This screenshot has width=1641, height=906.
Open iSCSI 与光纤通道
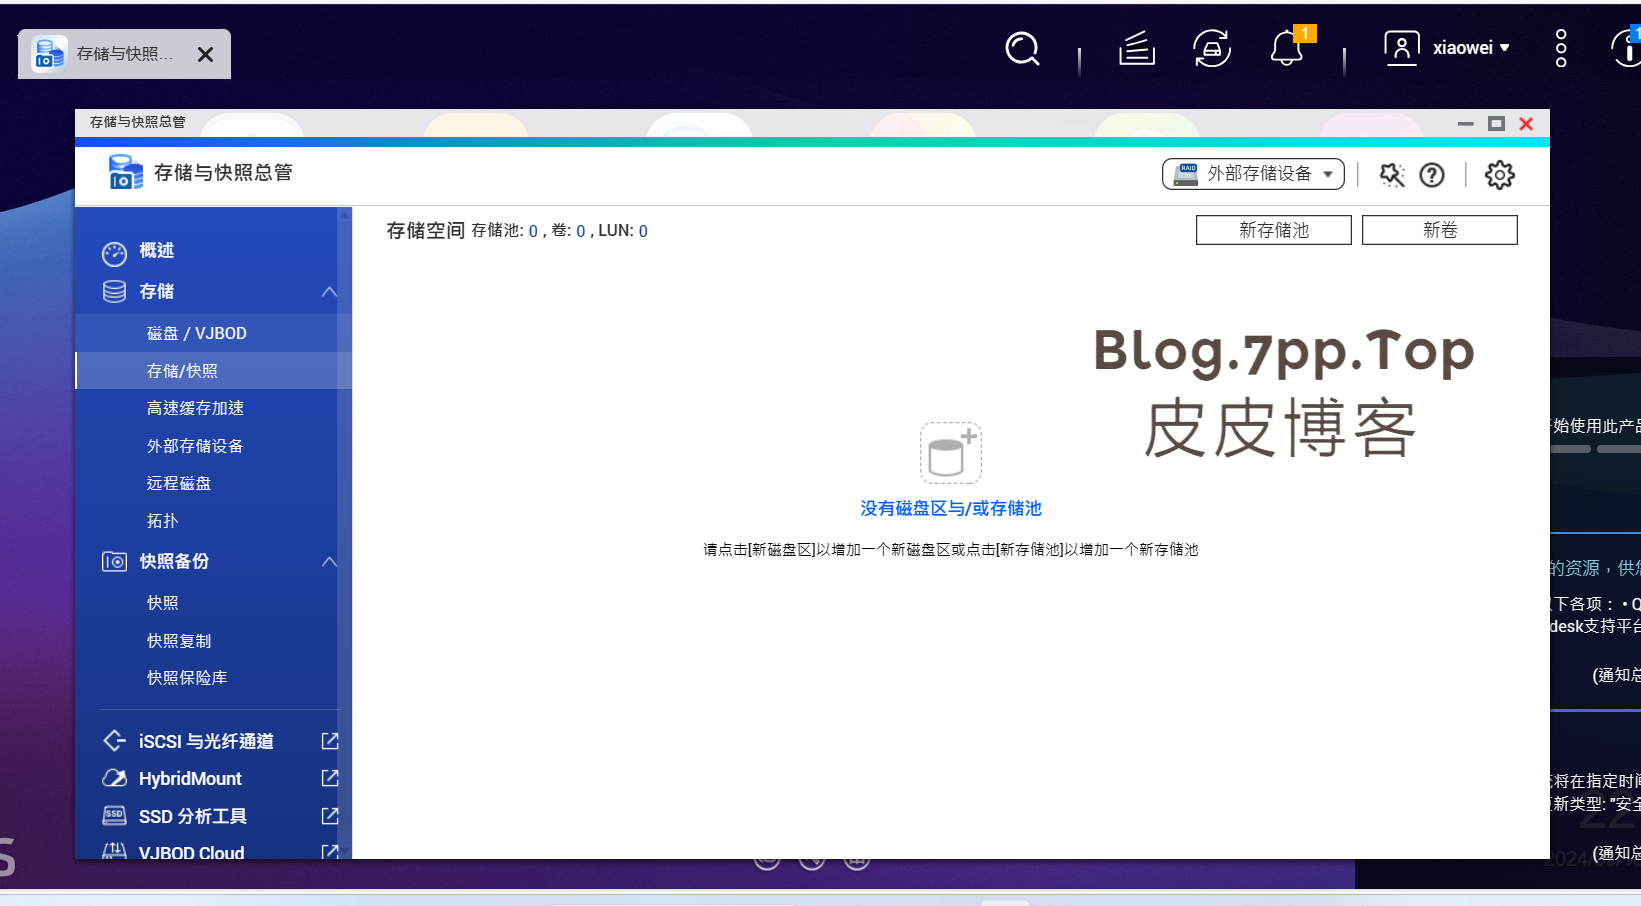[206, 741]
